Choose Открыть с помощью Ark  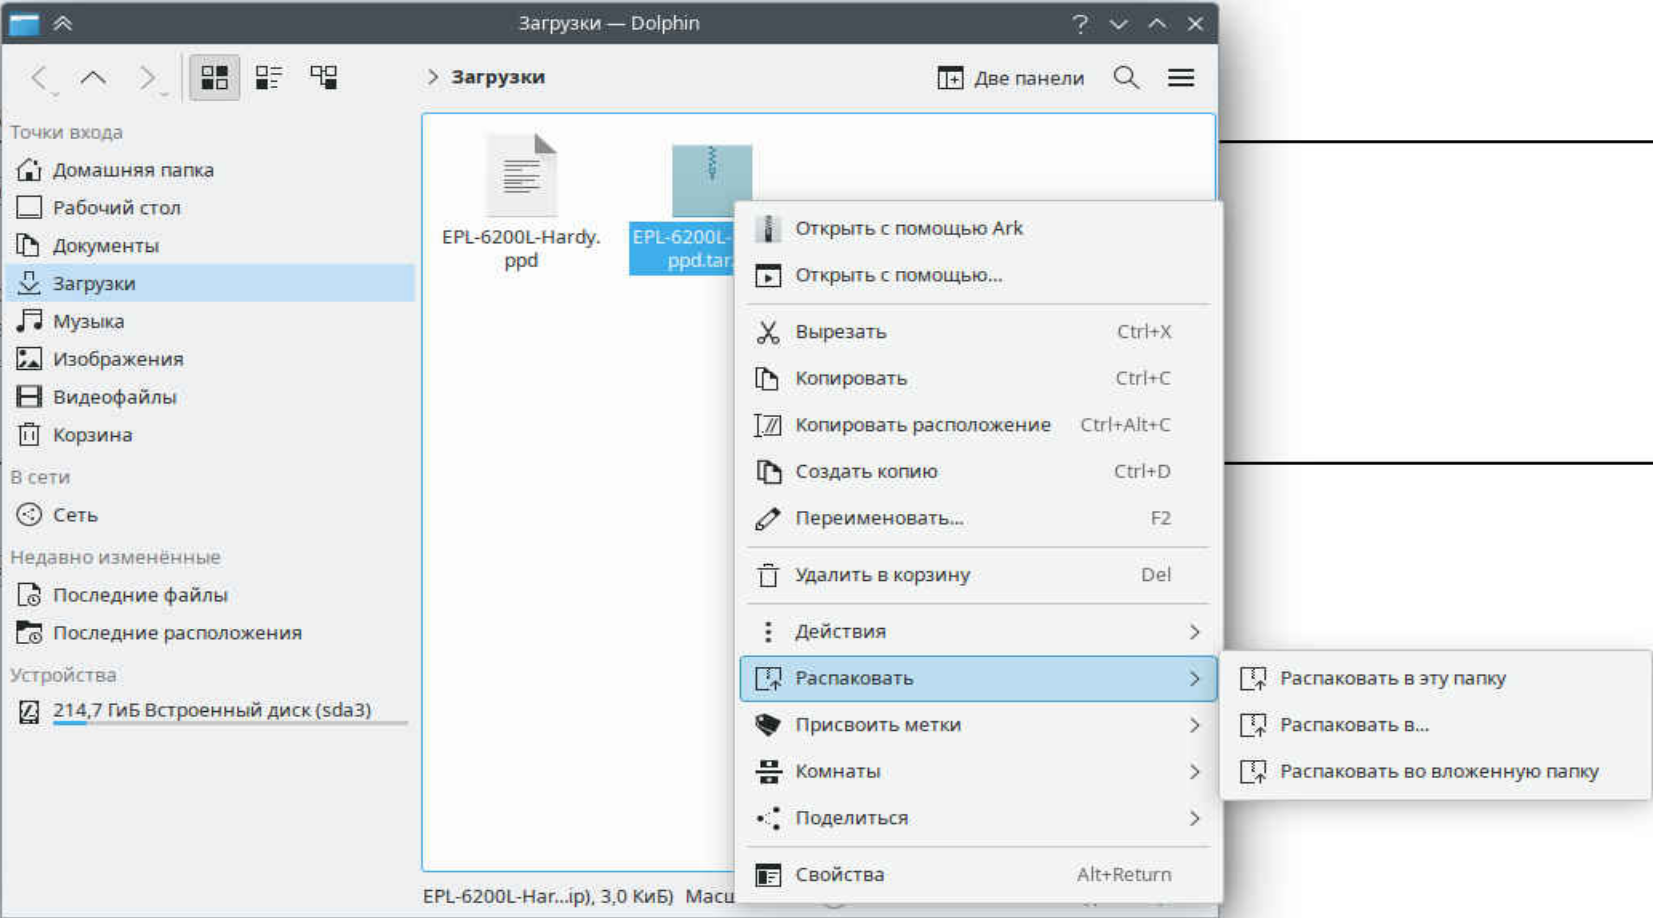pos(908,228)
